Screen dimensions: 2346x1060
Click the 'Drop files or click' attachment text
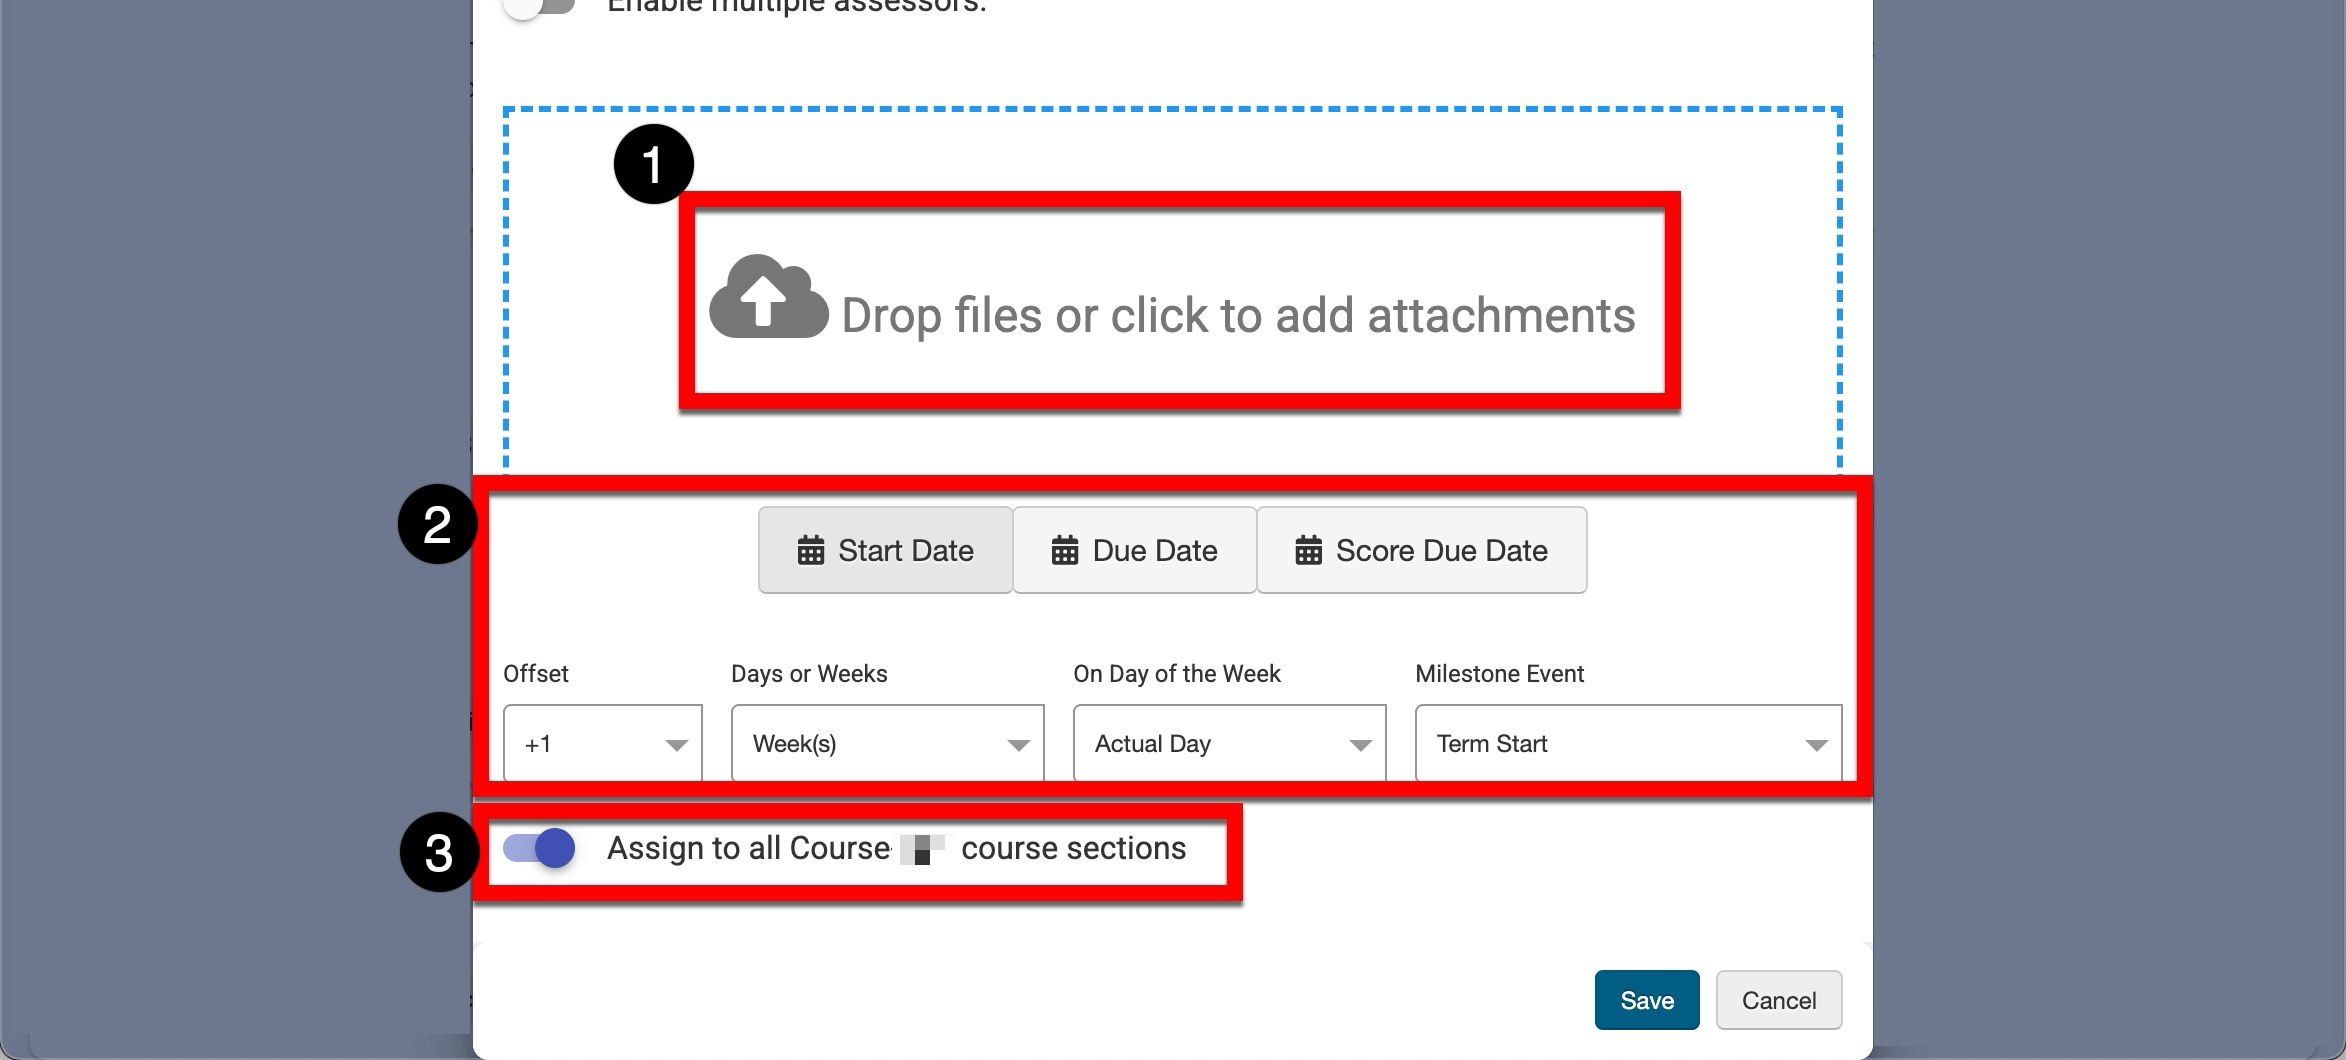click(x=1237, y=316)
